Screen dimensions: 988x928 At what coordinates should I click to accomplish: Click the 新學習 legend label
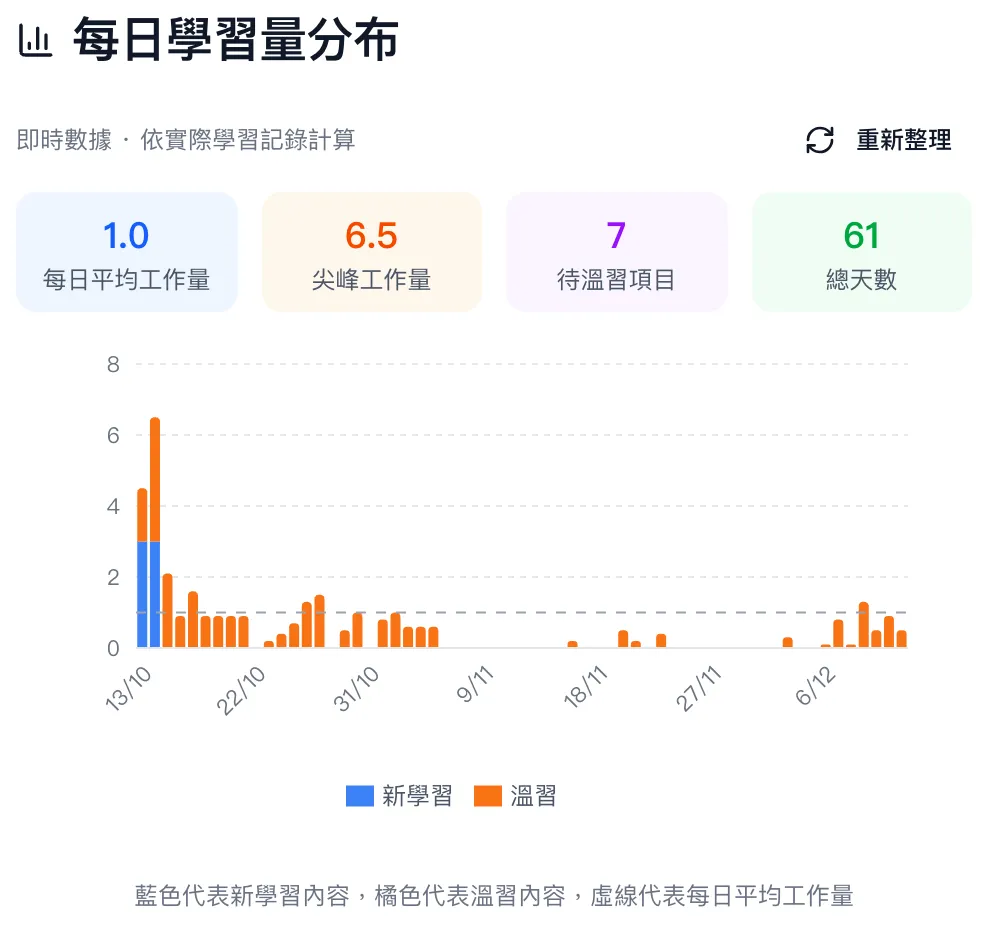pyautogui.click(x=417, y=796)
